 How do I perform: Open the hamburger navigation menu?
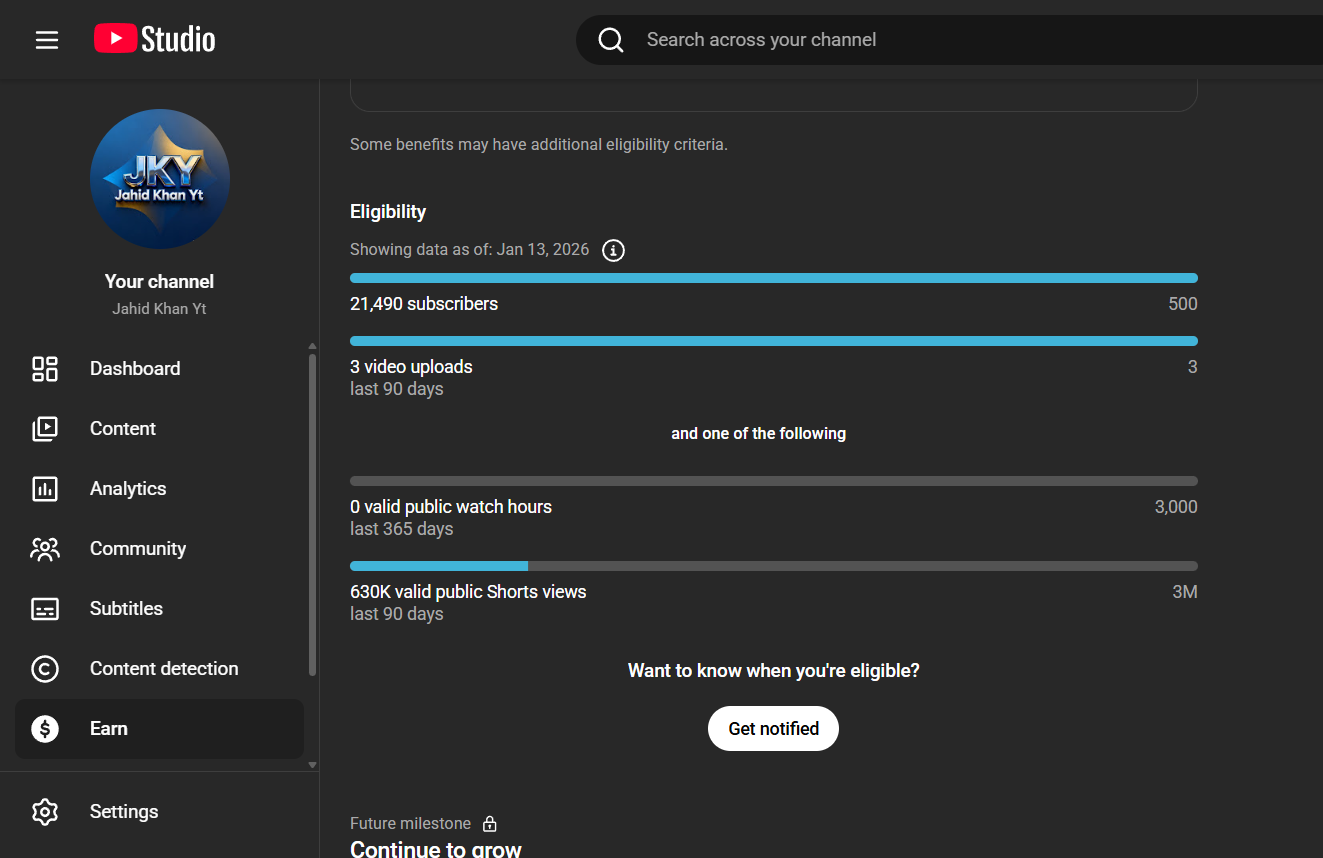pyautogui.click(x=47, y=40)
